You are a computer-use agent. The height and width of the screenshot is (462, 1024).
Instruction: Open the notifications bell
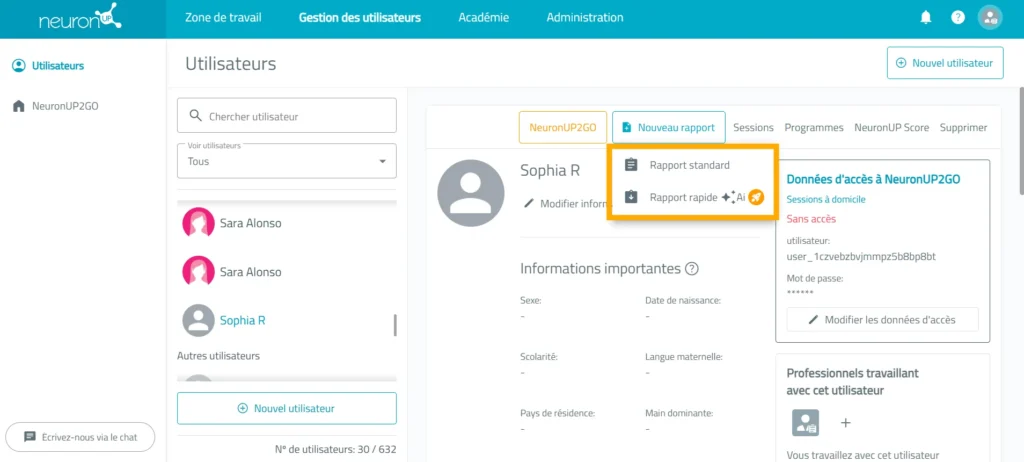(925, 18)
